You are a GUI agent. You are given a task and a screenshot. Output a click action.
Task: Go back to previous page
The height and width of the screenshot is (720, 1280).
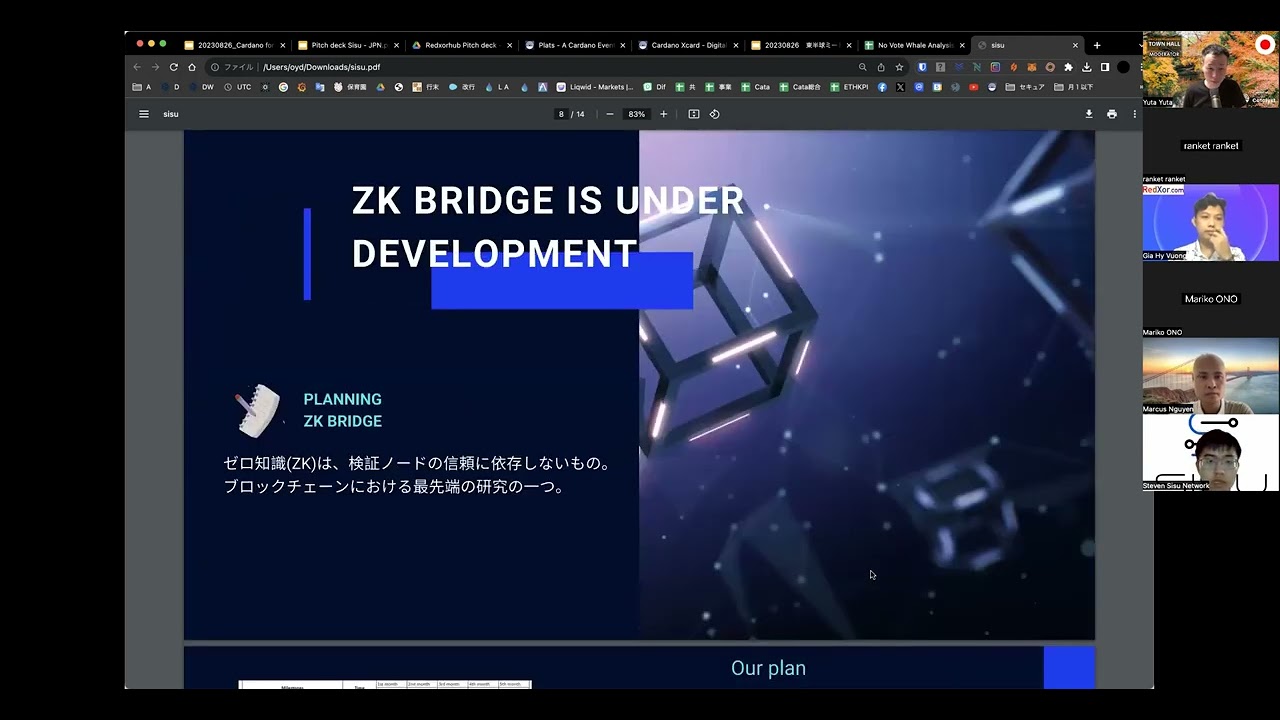click(137, 67)
